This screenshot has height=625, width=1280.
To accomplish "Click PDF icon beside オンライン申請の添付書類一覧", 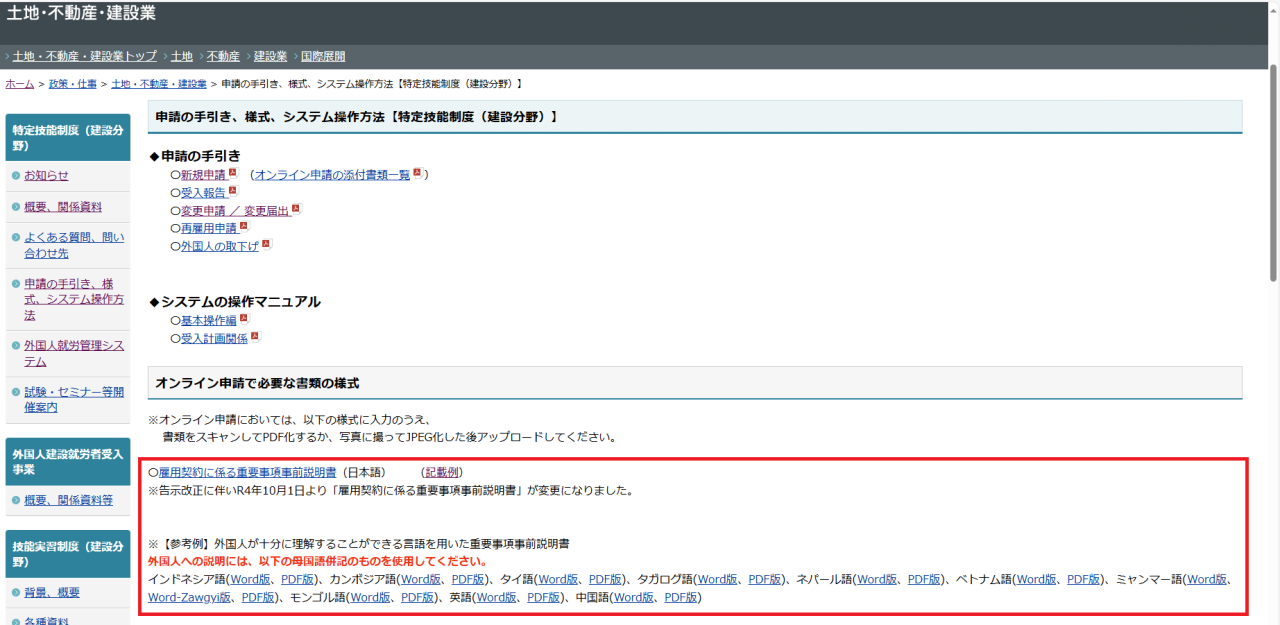I will tap(417, 173).
